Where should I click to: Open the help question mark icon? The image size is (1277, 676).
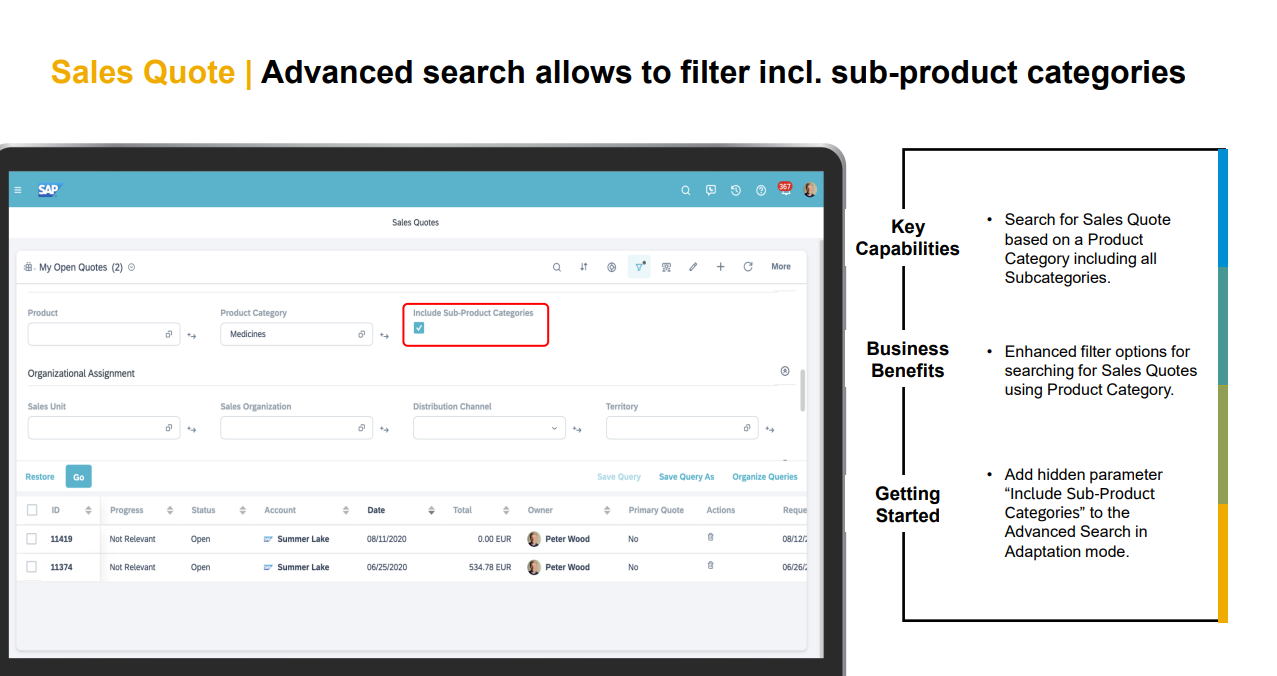pos(761,190)
